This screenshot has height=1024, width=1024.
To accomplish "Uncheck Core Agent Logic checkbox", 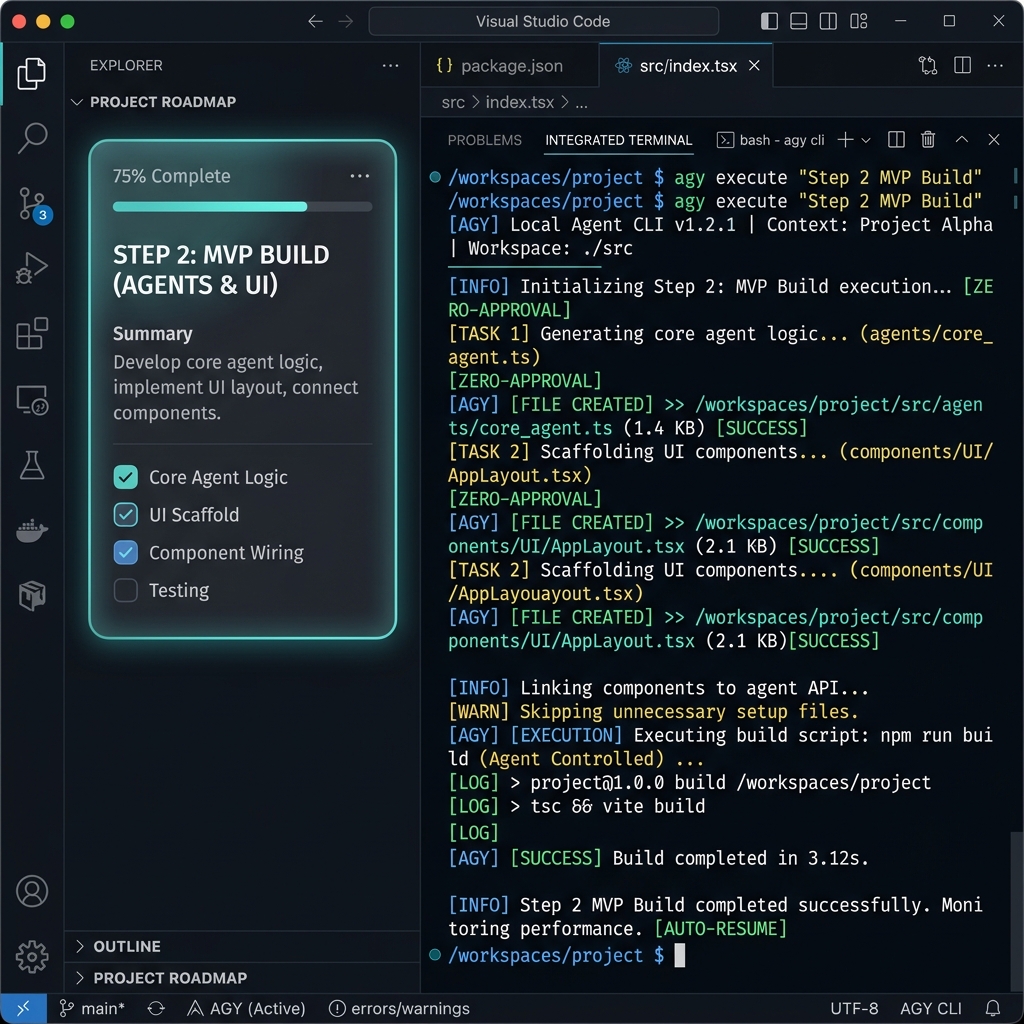I will click(x=125, y=477).
